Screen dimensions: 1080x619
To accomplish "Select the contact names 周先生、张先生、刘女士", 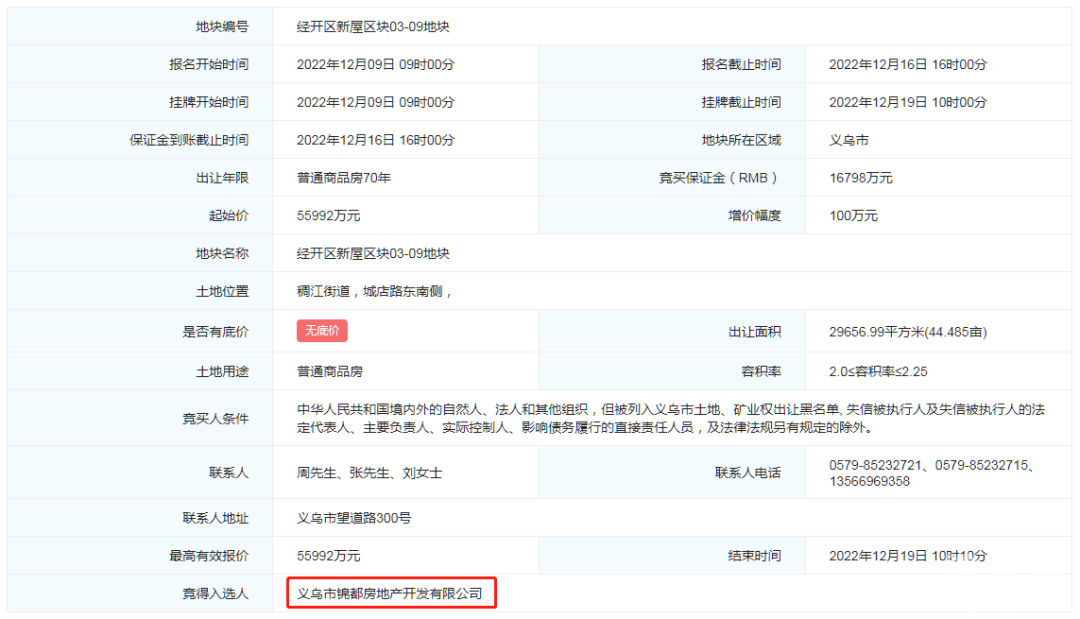I will (369, 473).
